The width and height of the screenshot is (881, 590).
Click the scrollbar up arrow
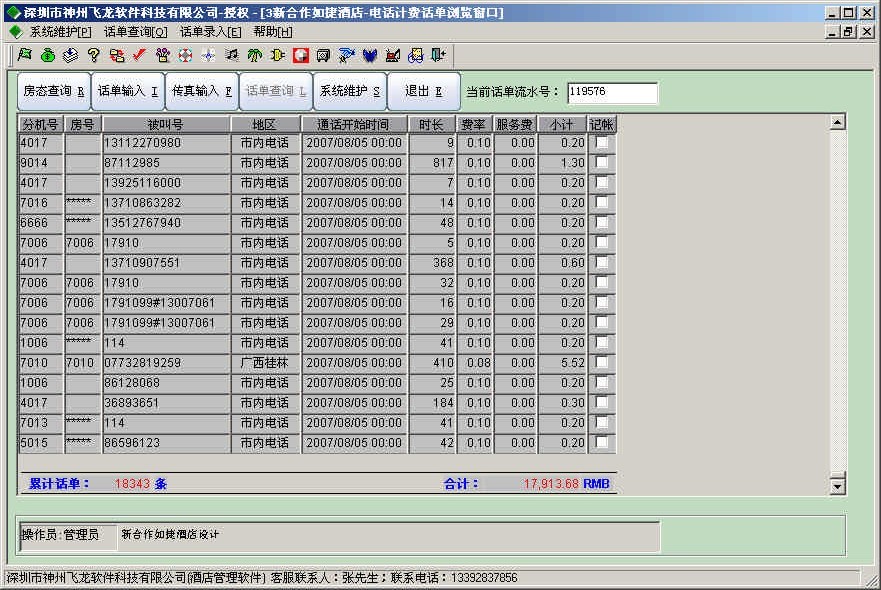837,122
